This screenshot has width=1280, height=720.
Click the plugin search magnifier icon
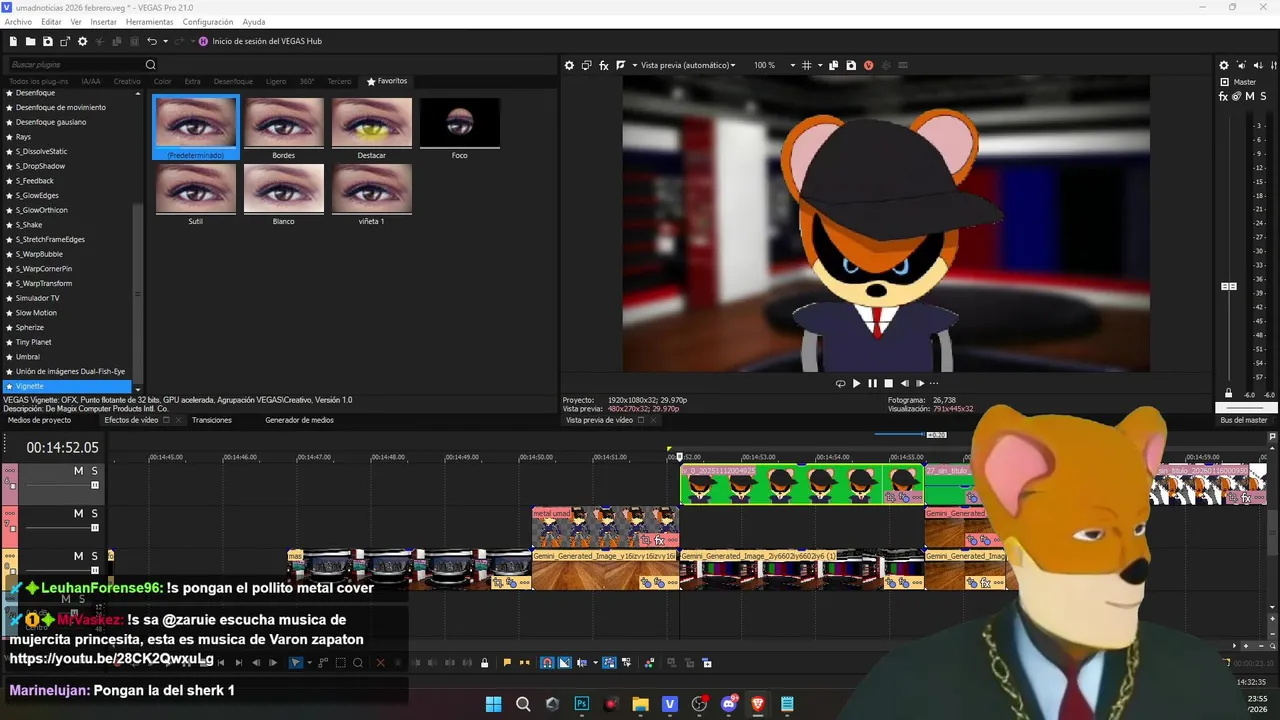[151, 65]
